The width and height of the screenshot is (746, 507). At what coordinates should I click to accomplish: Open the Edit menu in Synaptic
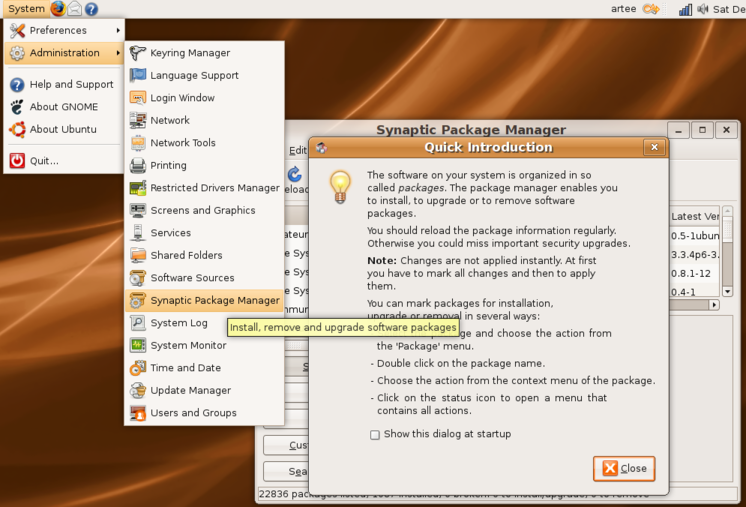click(298, 150)
